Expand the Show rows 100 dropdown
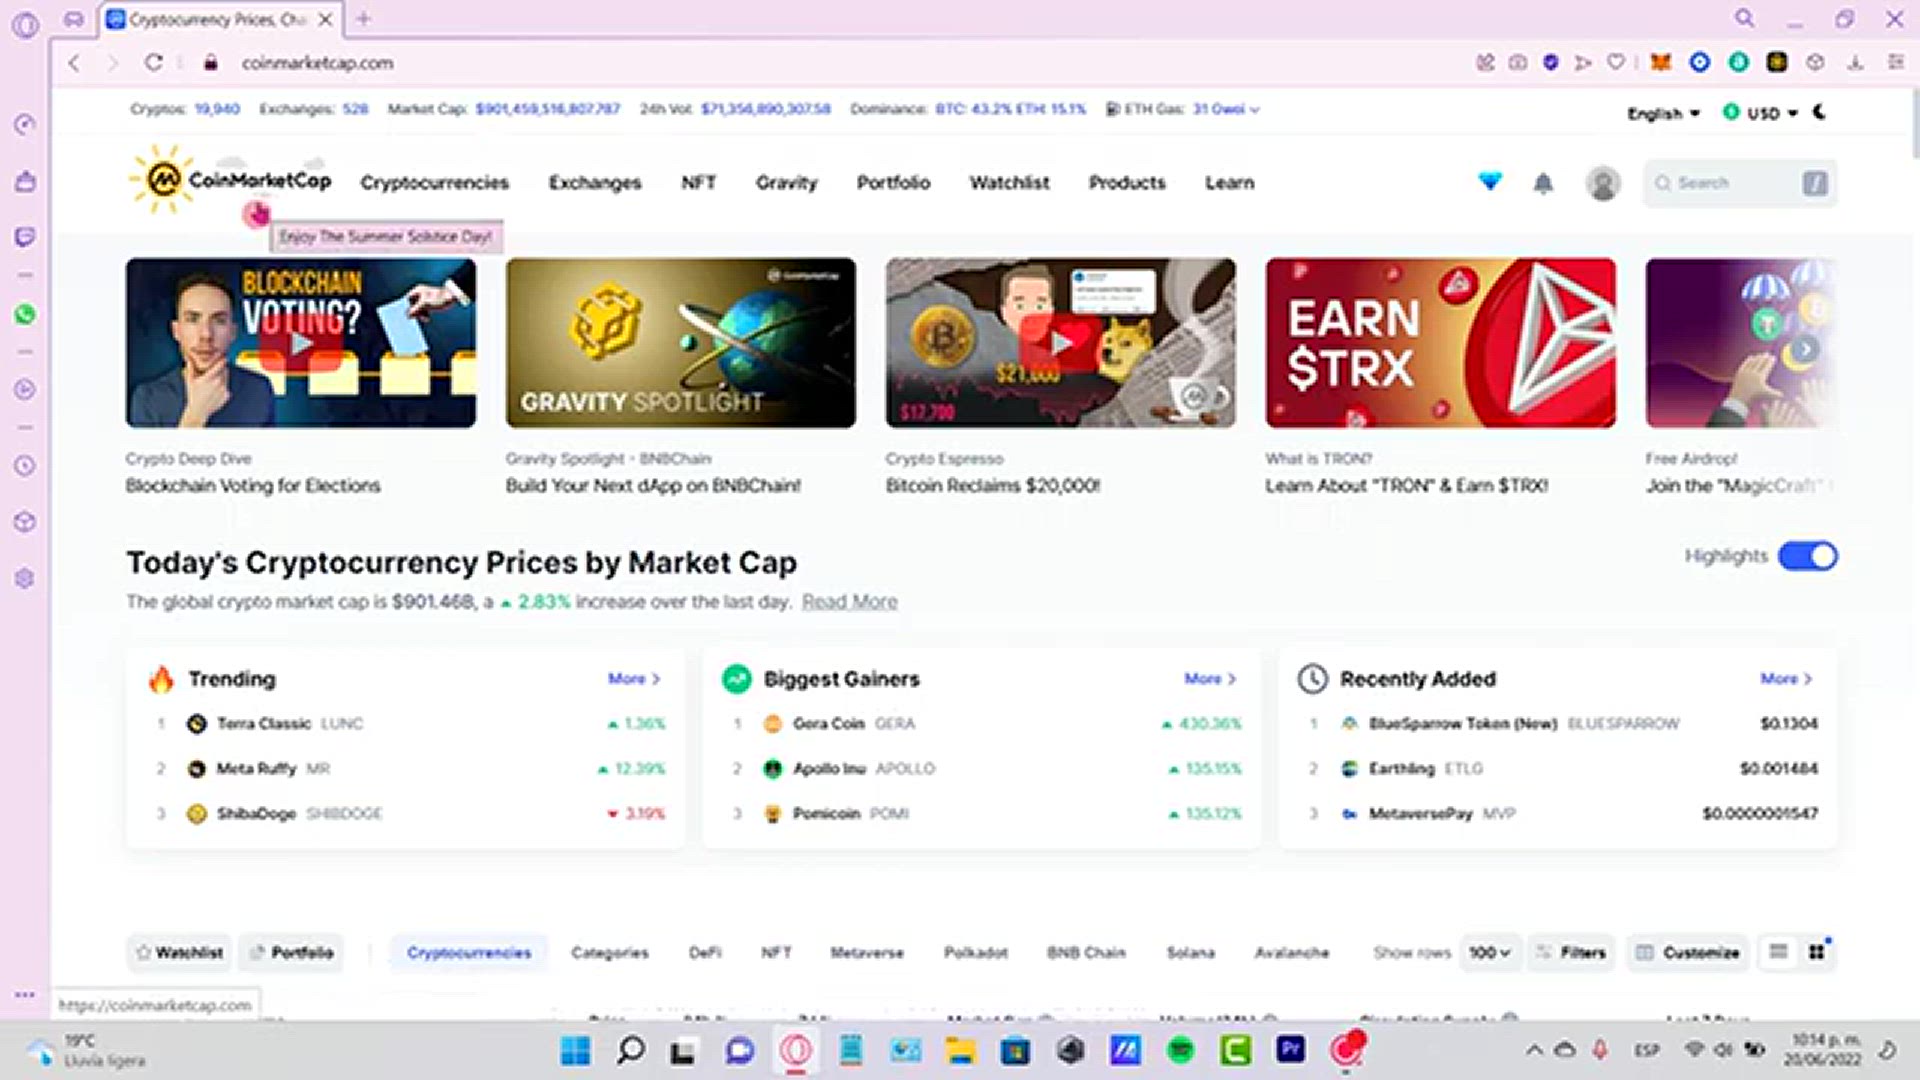The image size is (1920, 1080). pyautogui.click(x=1488, y=953)
